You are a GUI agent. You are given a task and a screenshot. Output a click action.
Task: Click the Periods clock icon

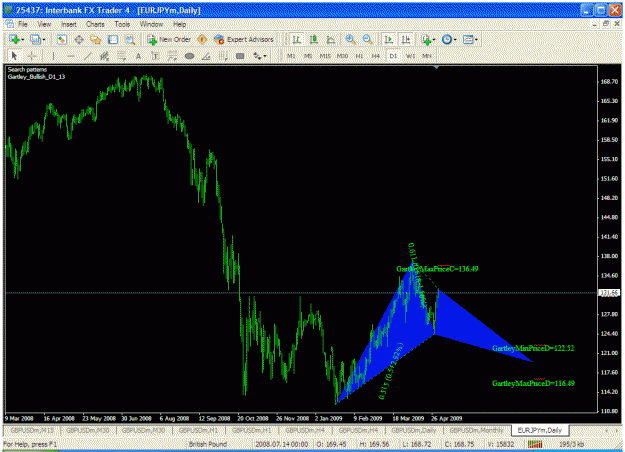pyautogui.click(x=447, y=39)
